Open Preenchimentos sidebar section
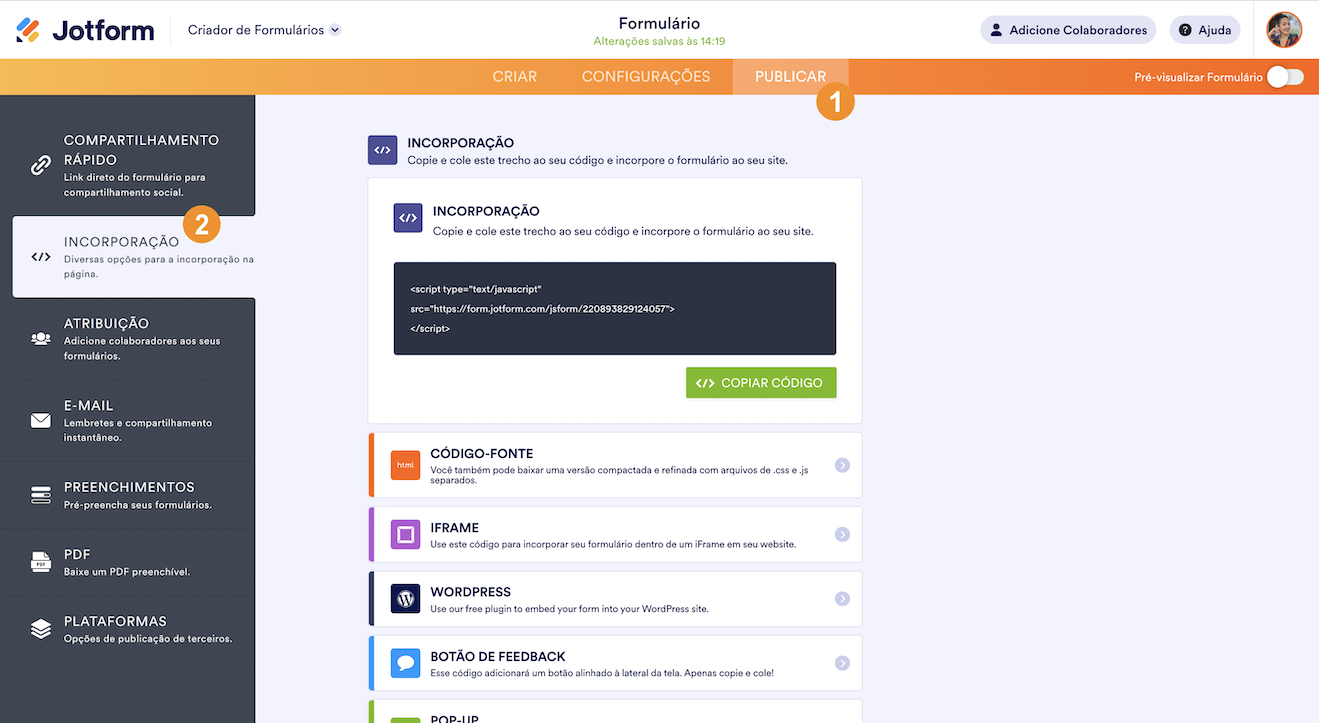The height and width of the screenshot is (723, 1319). pos(127,495)
